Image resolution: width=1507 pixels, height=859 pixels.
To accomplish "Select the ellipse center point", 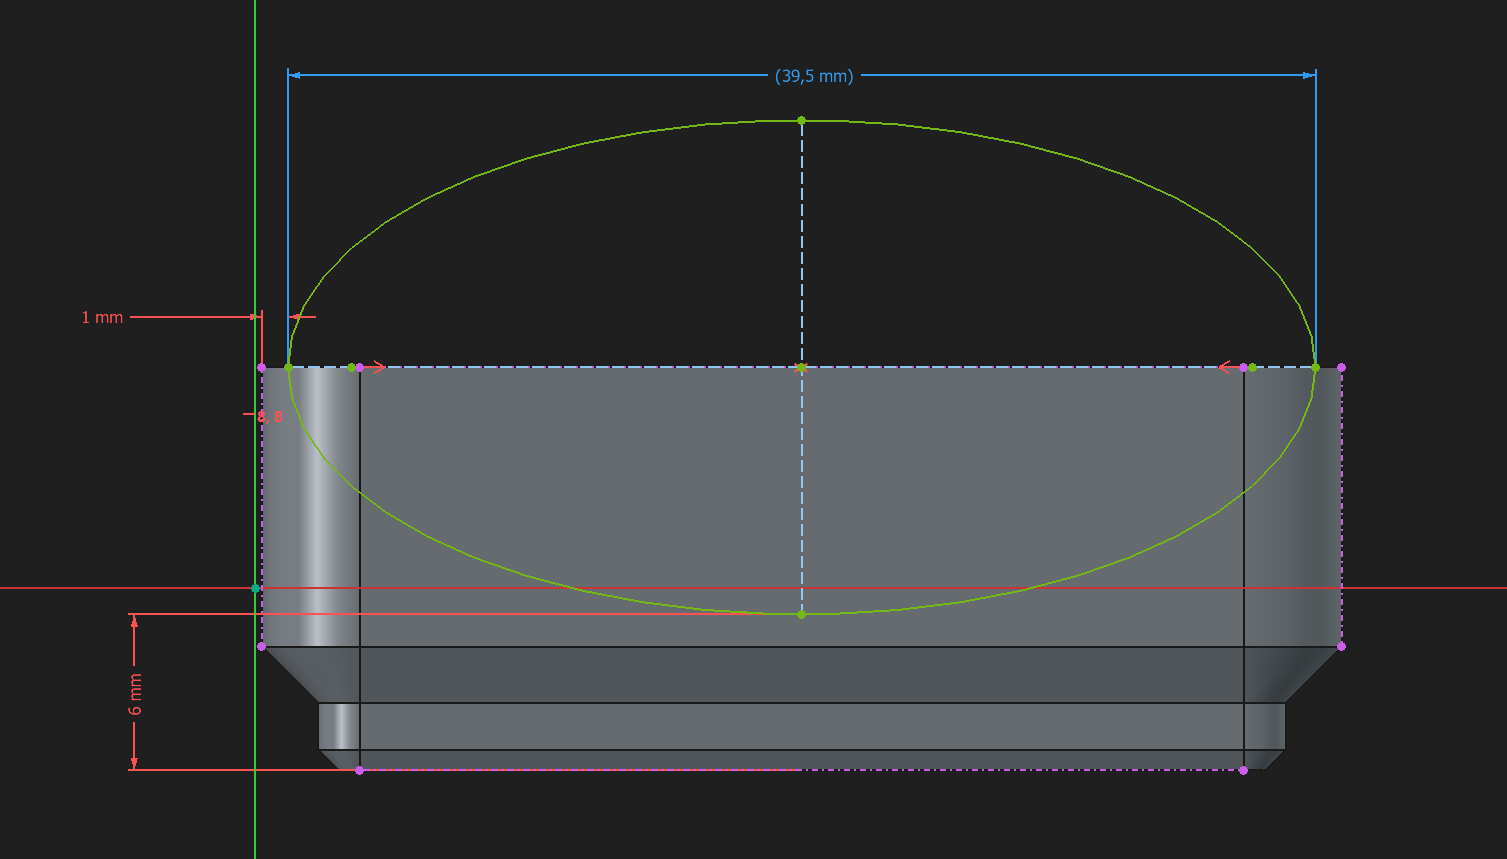I will [x=801, y=368].
